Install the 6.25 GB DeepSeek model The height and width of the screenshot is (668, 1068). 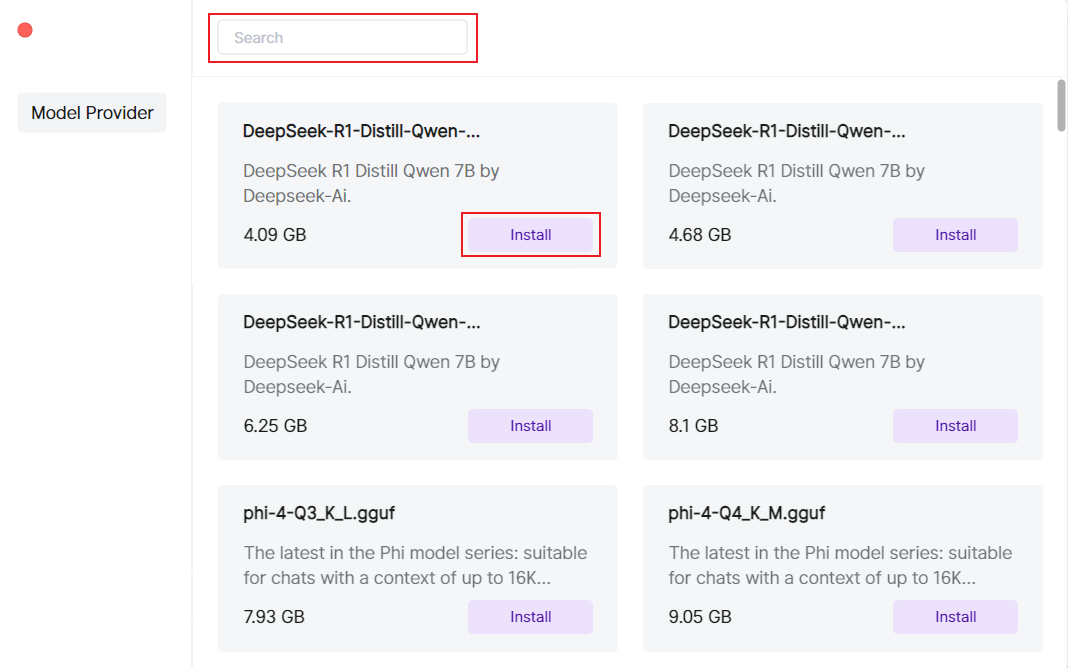(x=531, y=426)
